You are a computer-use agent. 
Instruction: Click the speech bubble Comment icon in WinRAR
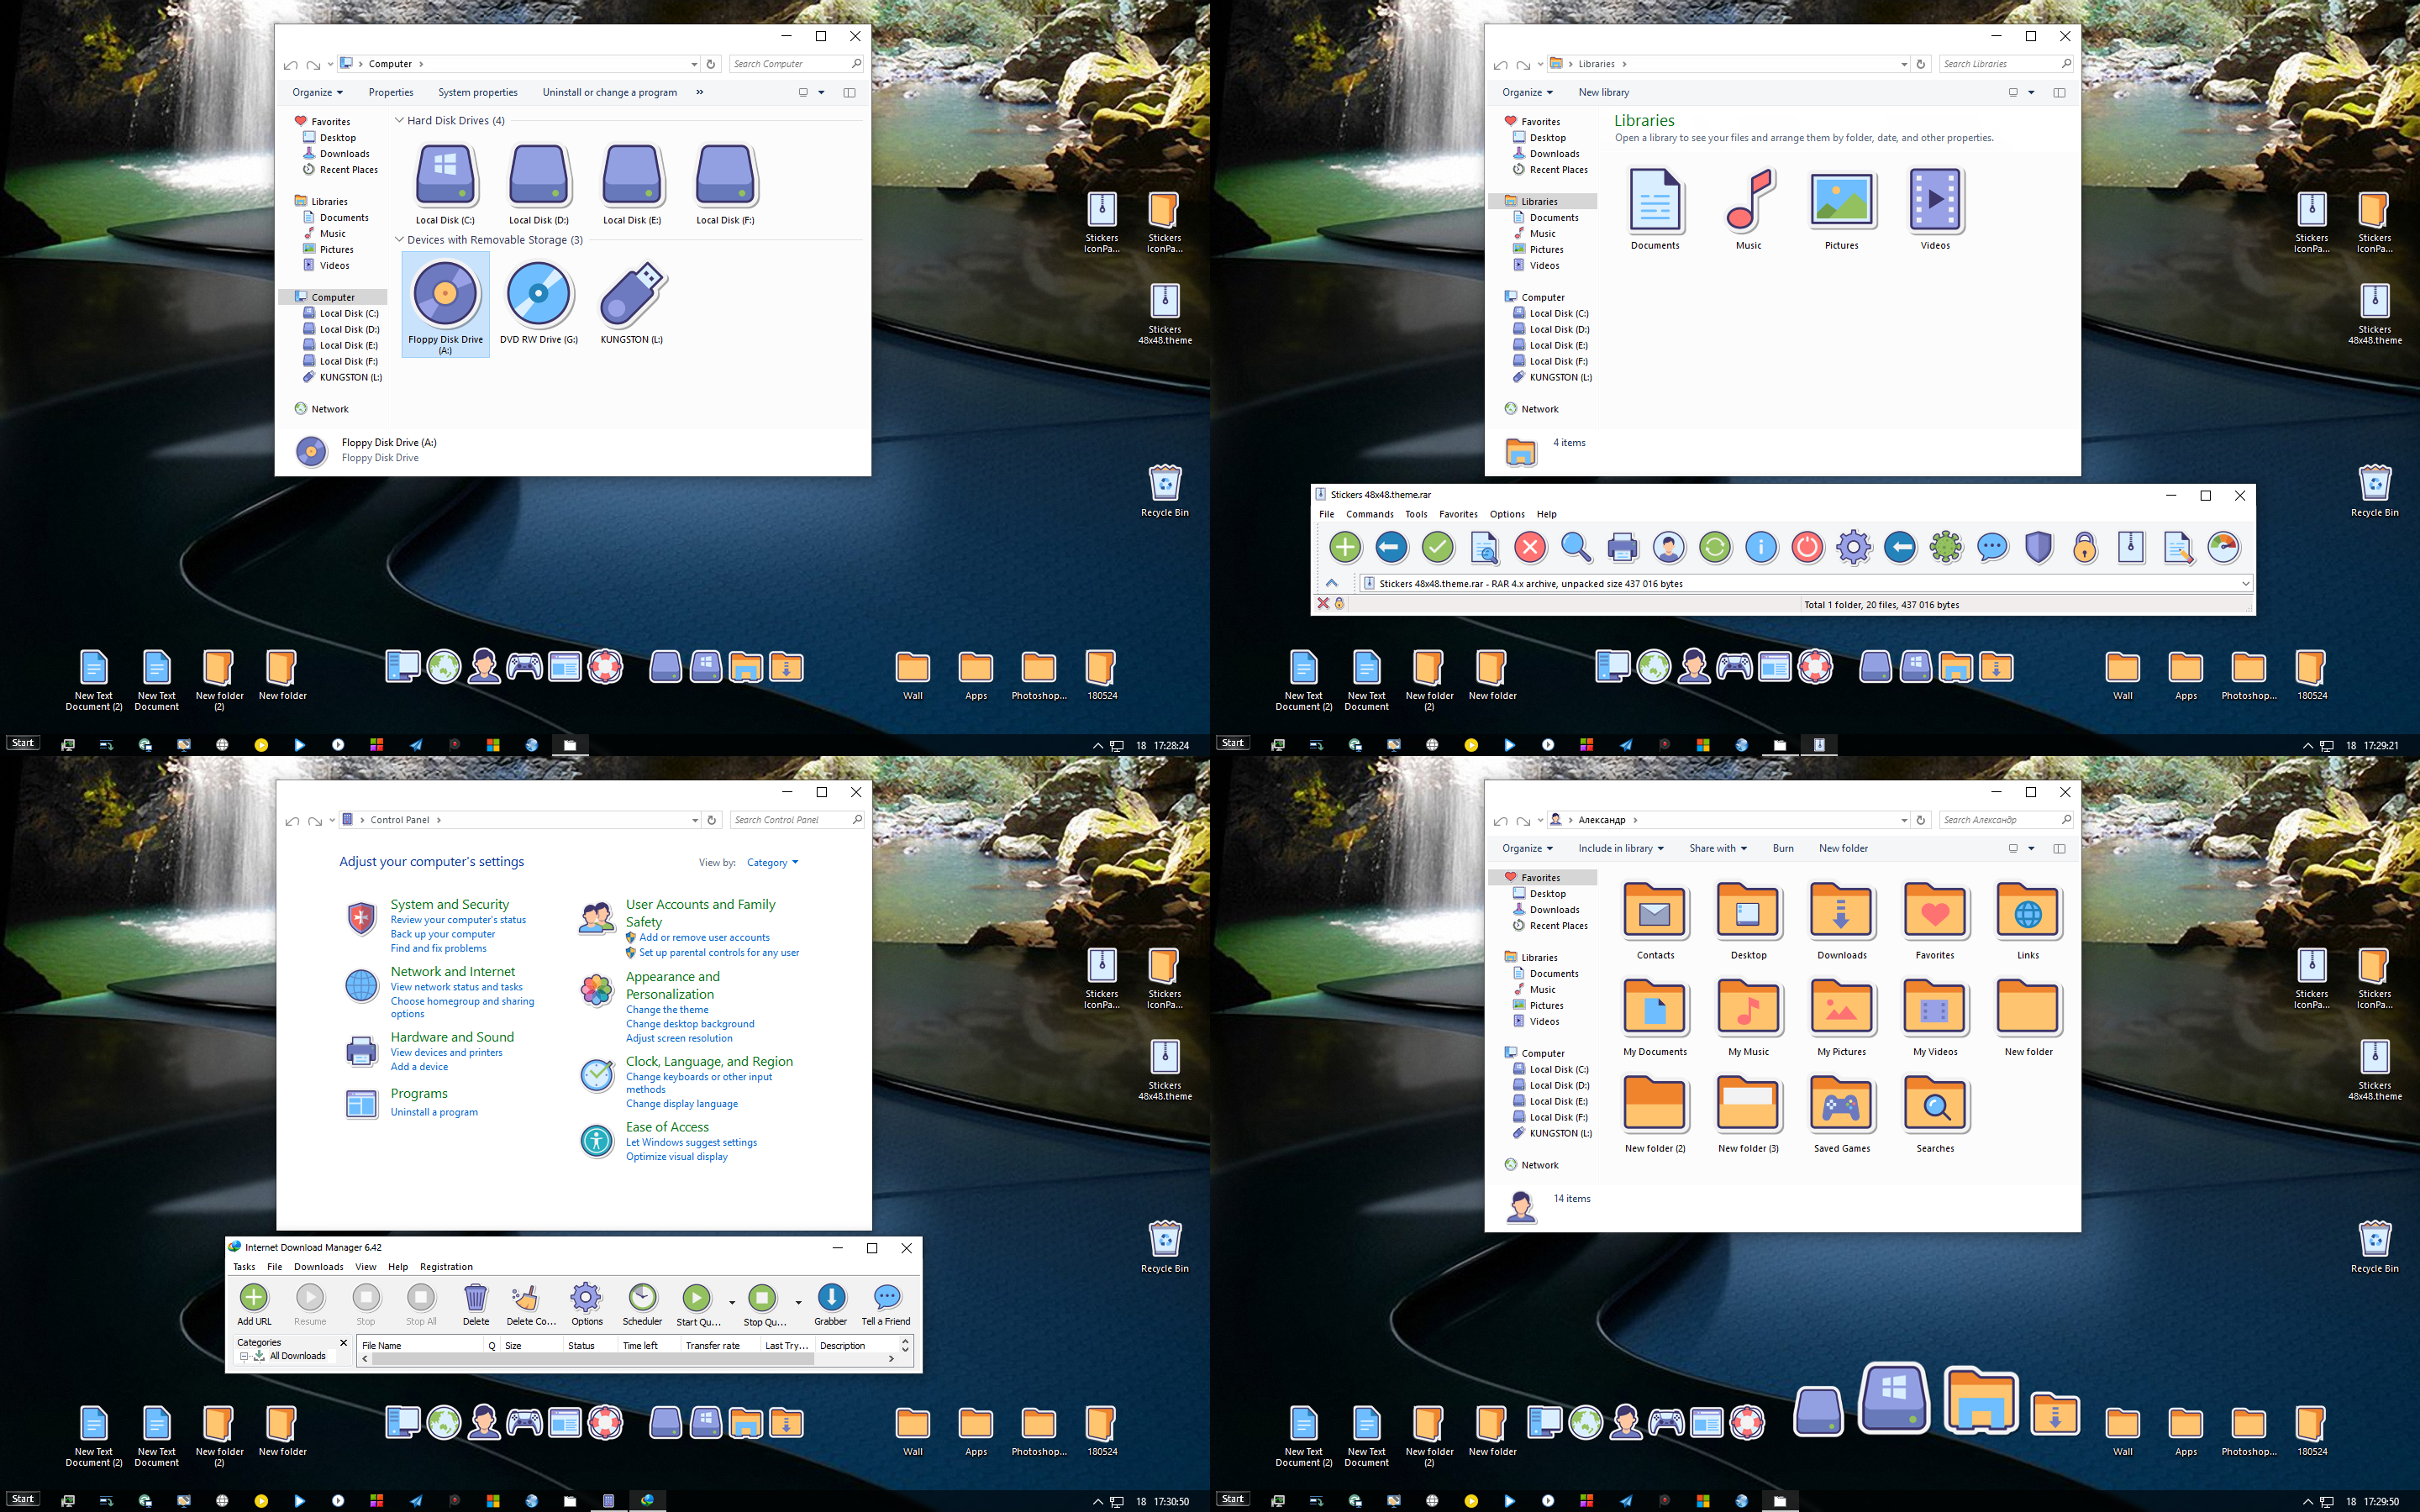tap(1992, 547)
